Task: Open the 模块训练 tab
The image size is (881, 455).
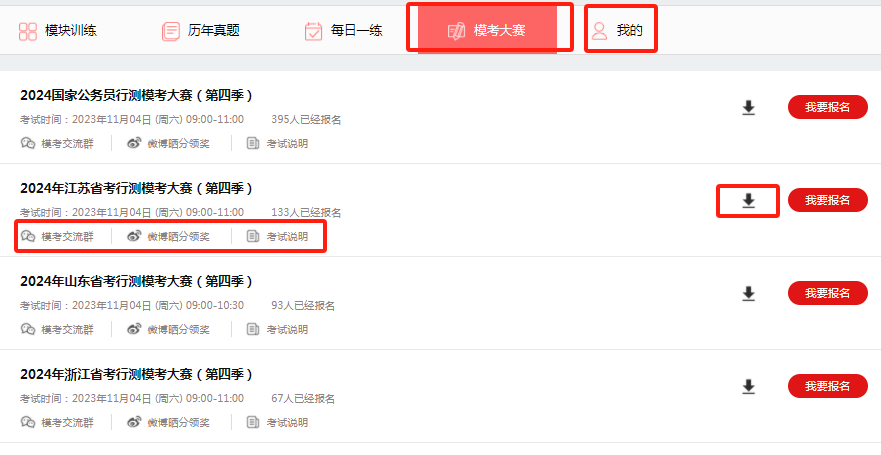Action: [57, 30]
